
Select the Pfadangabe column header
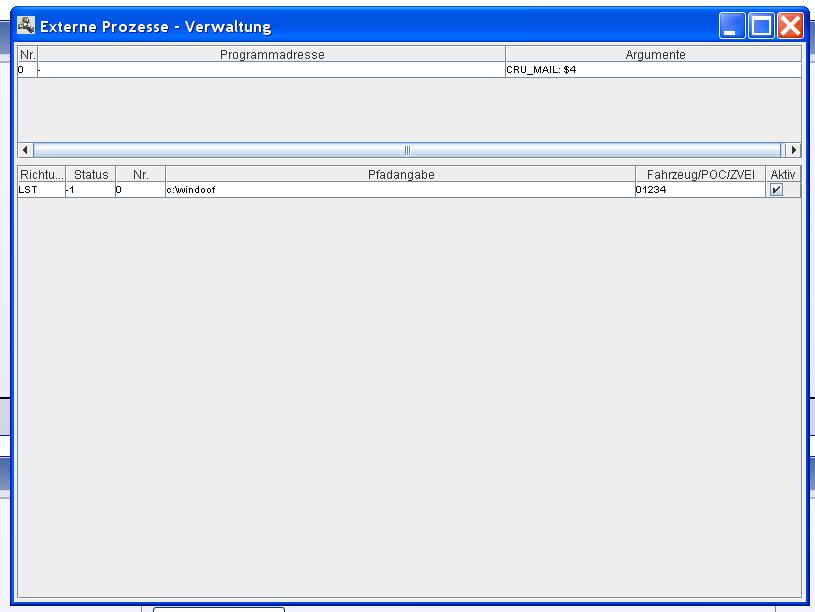pos(400,175)
